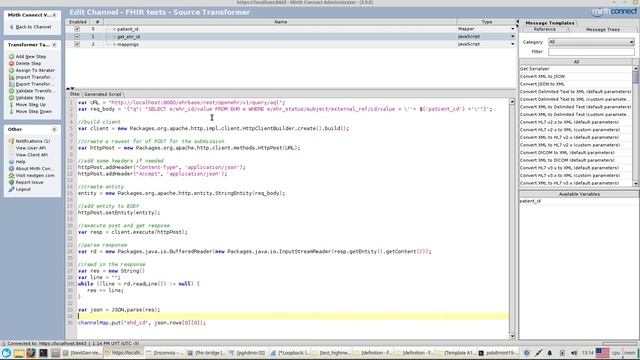This screenshot has width=640, height=360.
Task: Click the About Mirth Connect icon
Action: tap(11, 169)
